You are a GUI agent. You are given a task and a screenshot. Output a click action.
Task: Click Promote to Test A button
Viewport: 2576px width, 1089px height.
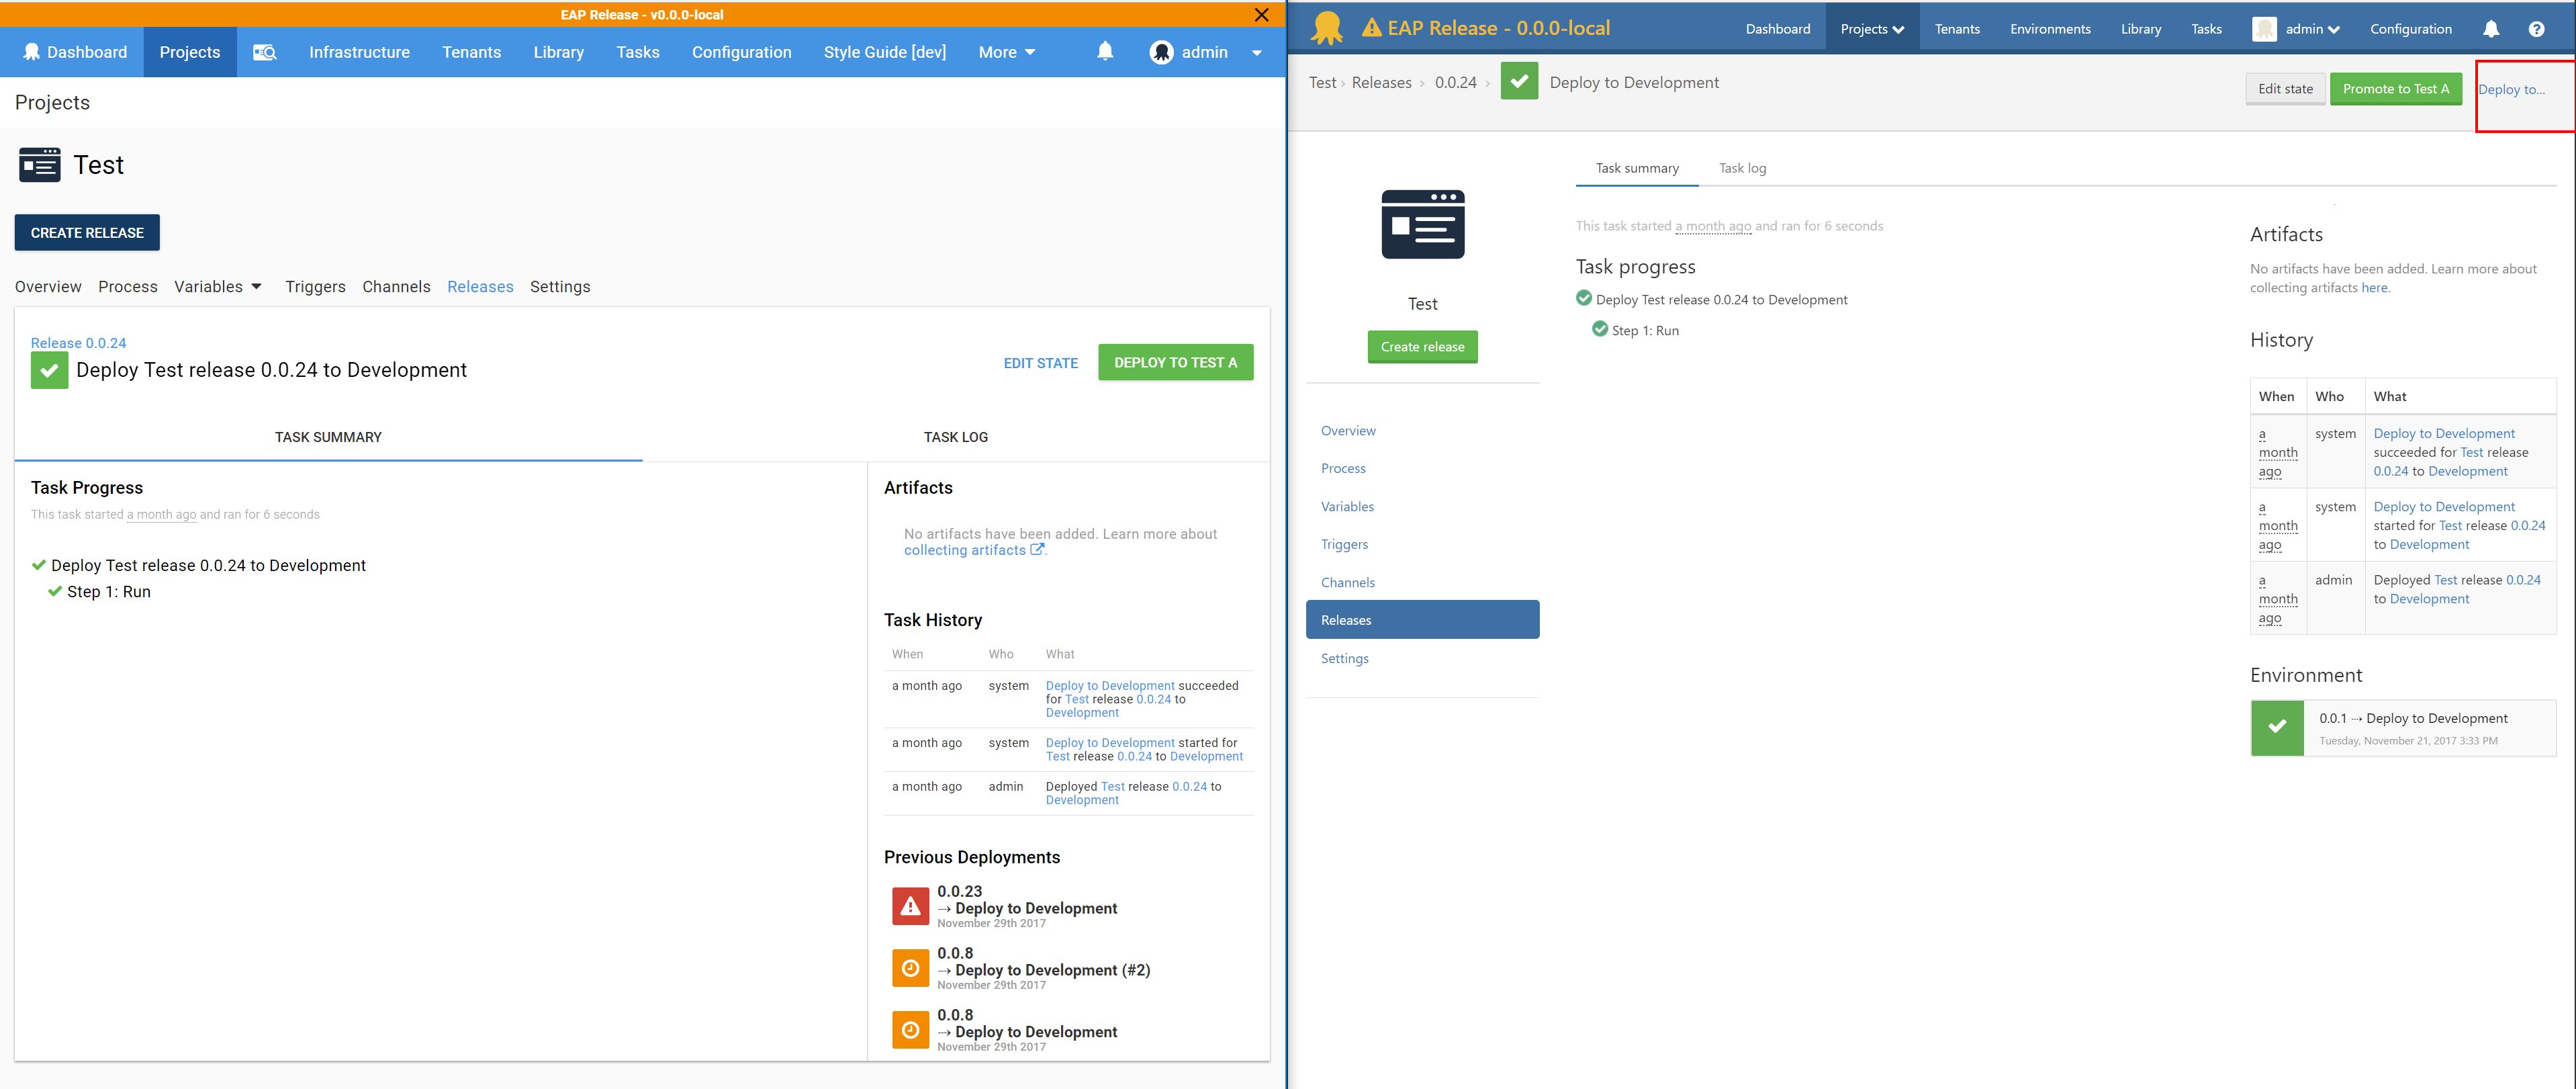tap(2395, 89)
